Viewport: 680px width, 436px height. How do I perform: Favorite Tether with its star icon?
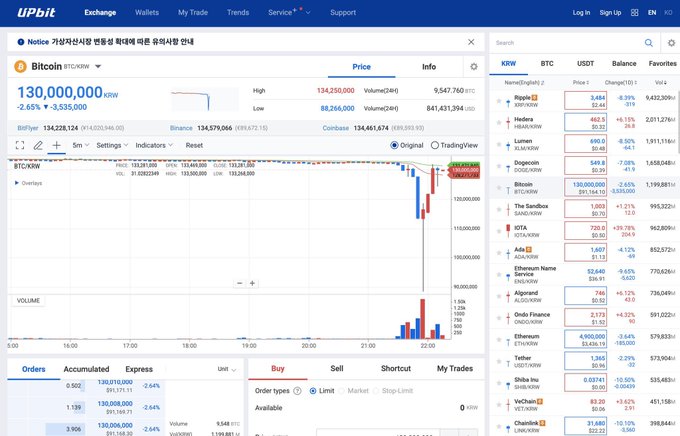[x=499, y=361]
